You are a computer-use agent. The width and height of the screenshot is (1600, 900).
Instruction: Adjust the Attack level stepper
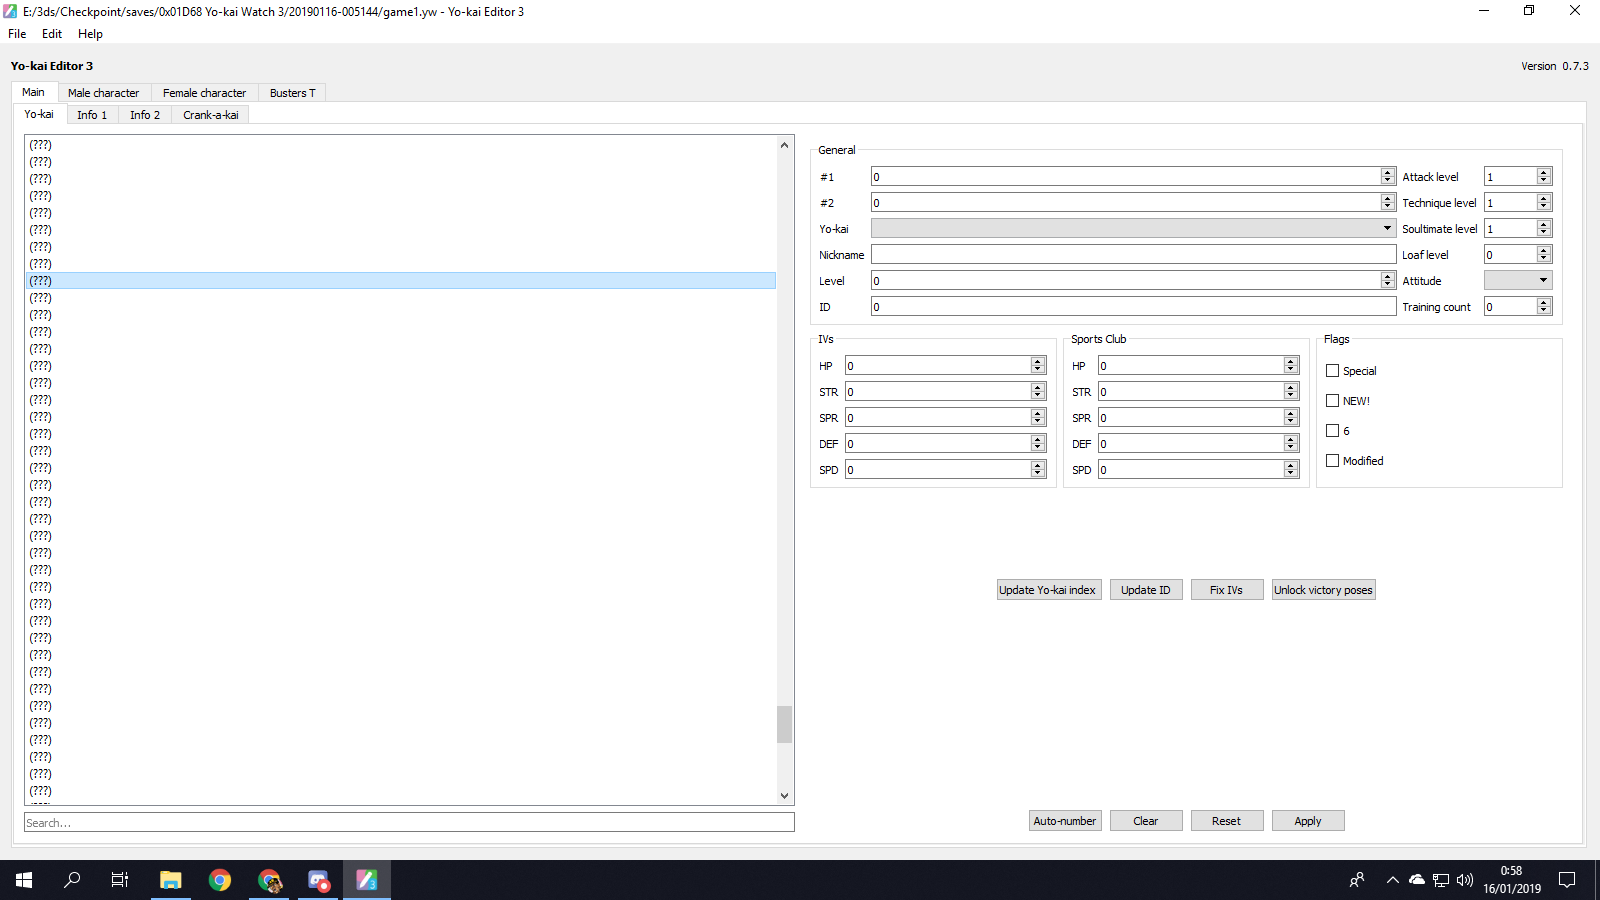[1544, 176]
